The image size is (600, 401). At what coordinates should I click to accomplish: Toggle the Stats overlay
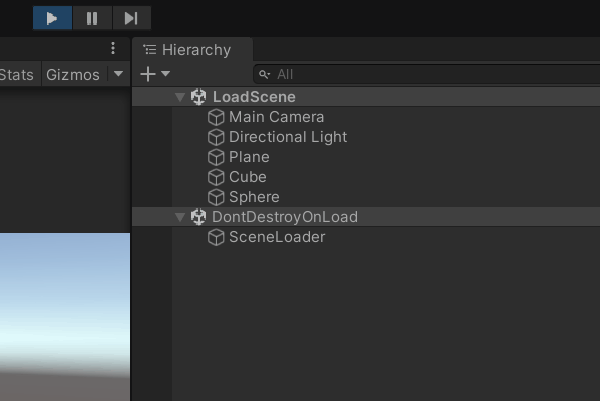coord(16,75)
